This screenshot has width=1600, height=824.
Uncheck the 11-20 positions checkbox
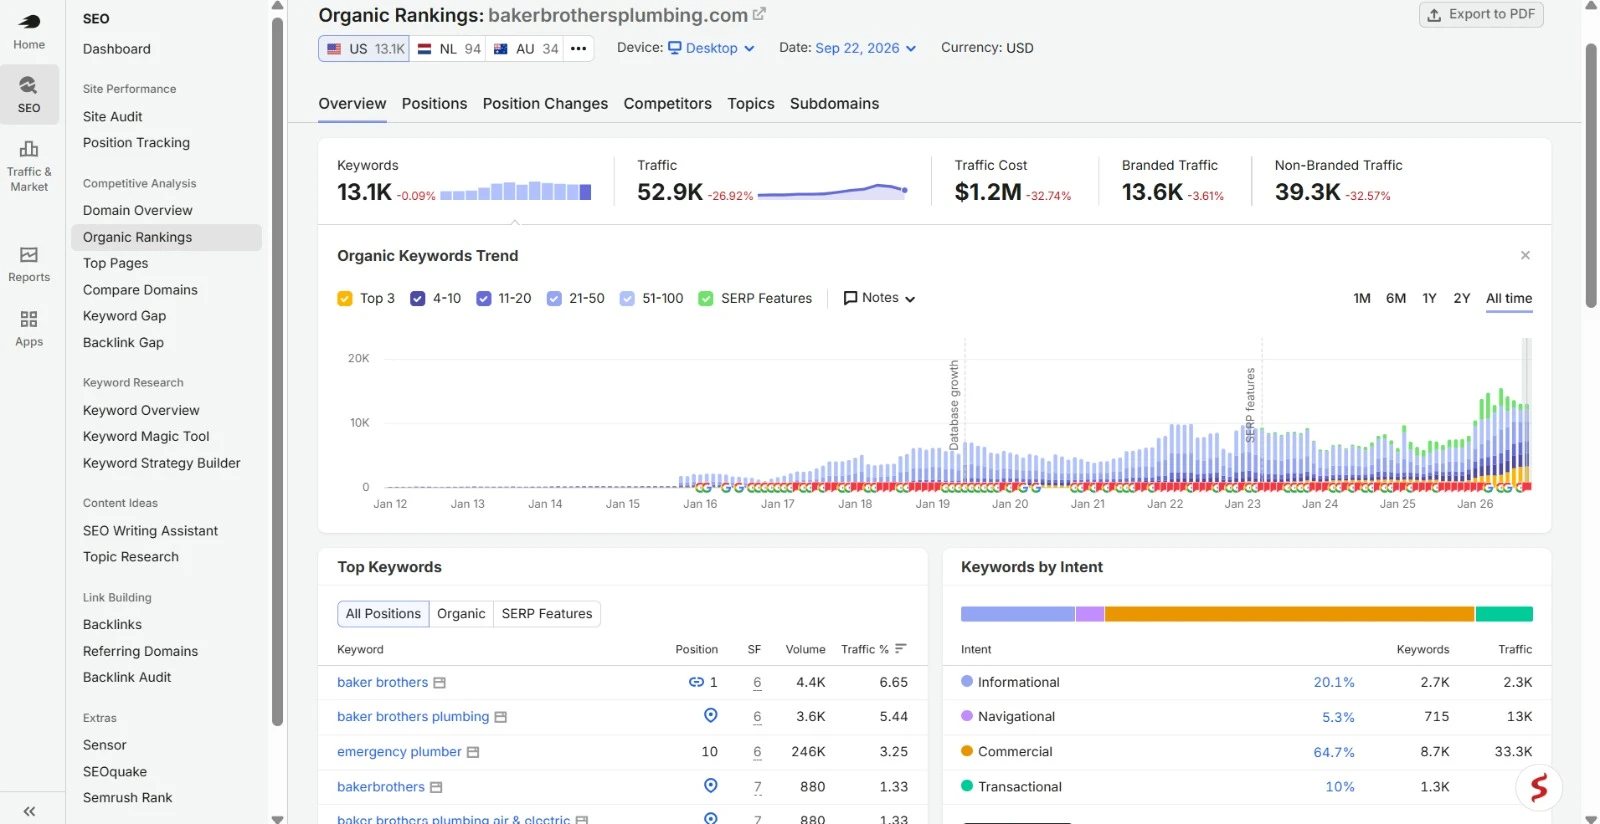pos(484,298)
